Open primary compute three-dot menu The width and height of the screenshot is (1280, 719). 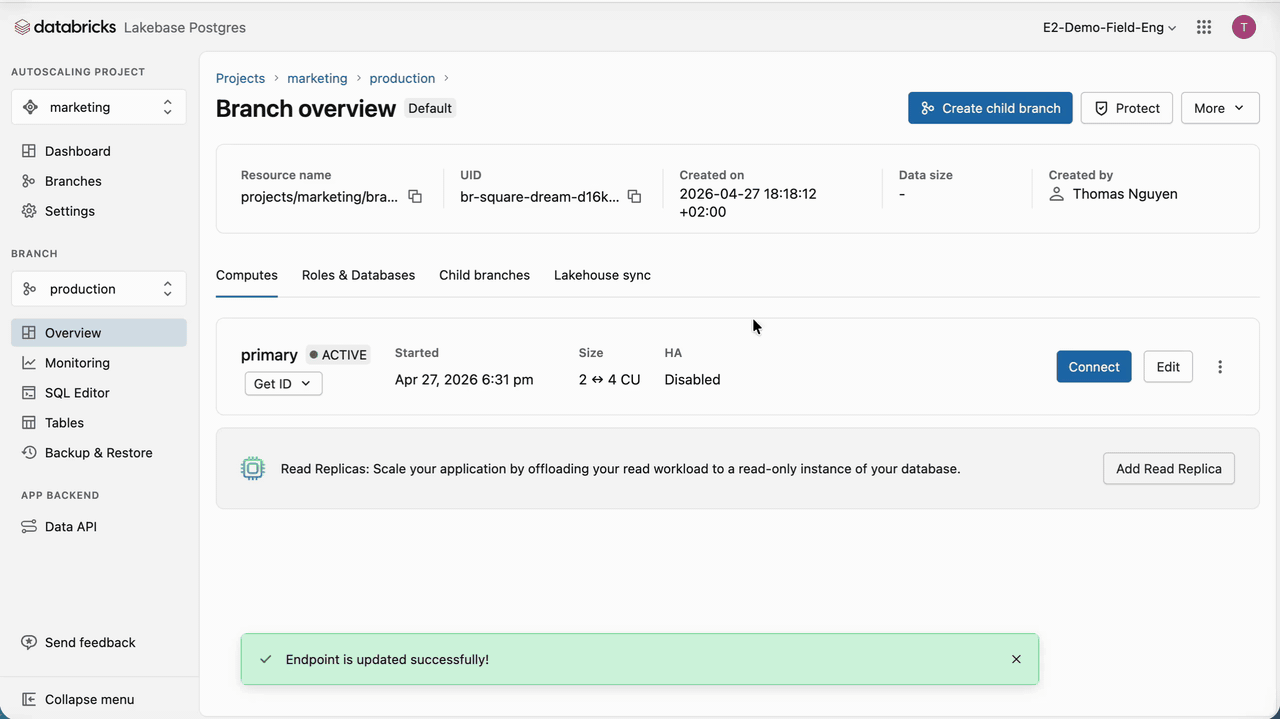coord(1220,367)
